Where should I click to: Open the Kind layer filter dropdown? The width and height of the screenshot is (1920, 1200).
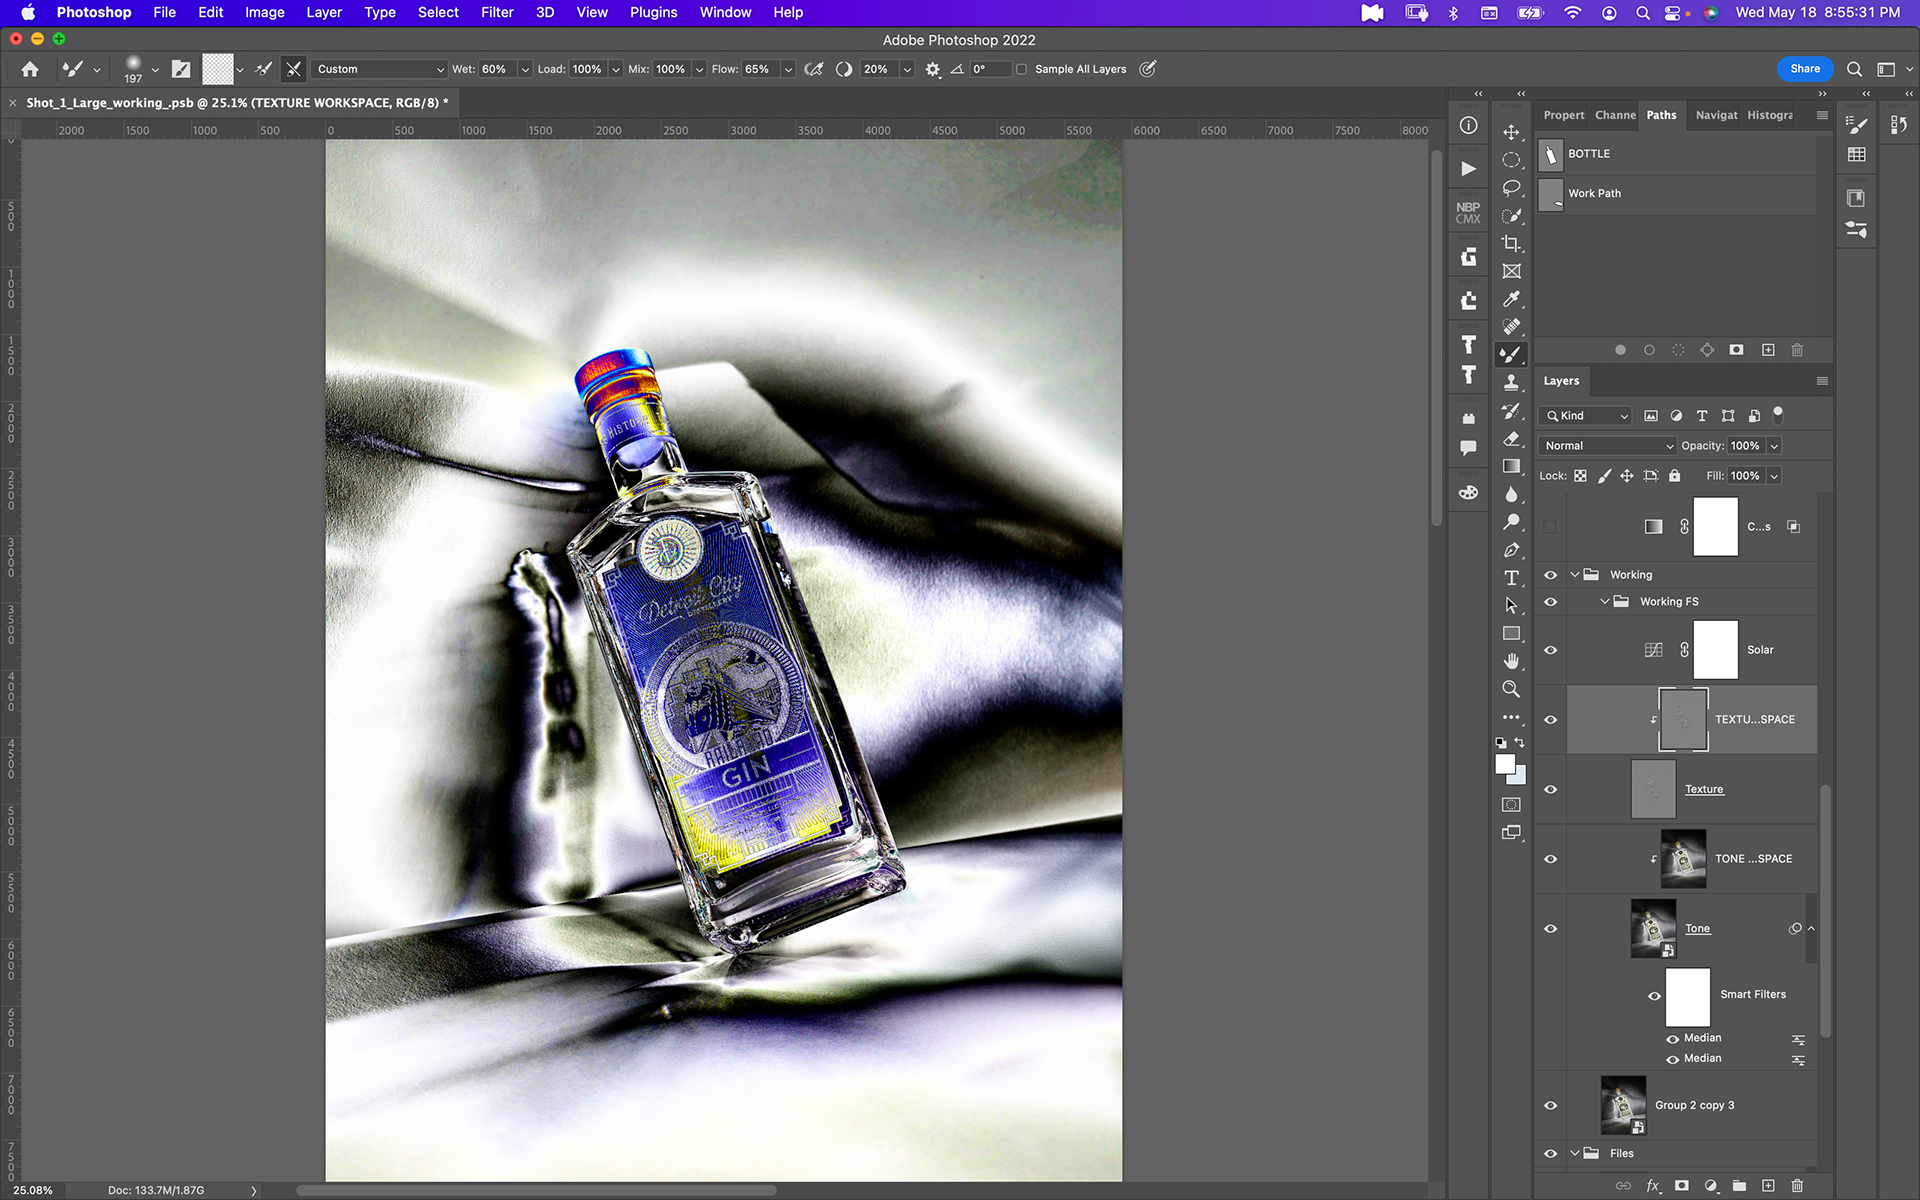tap(1586, 416)
